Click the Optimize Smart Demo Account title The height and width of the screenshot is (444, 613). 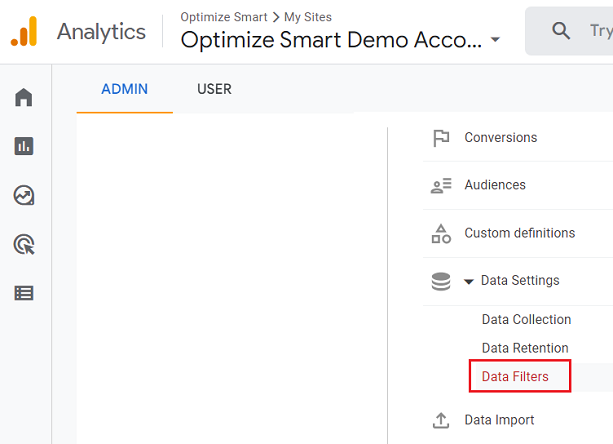coord(331,40)
